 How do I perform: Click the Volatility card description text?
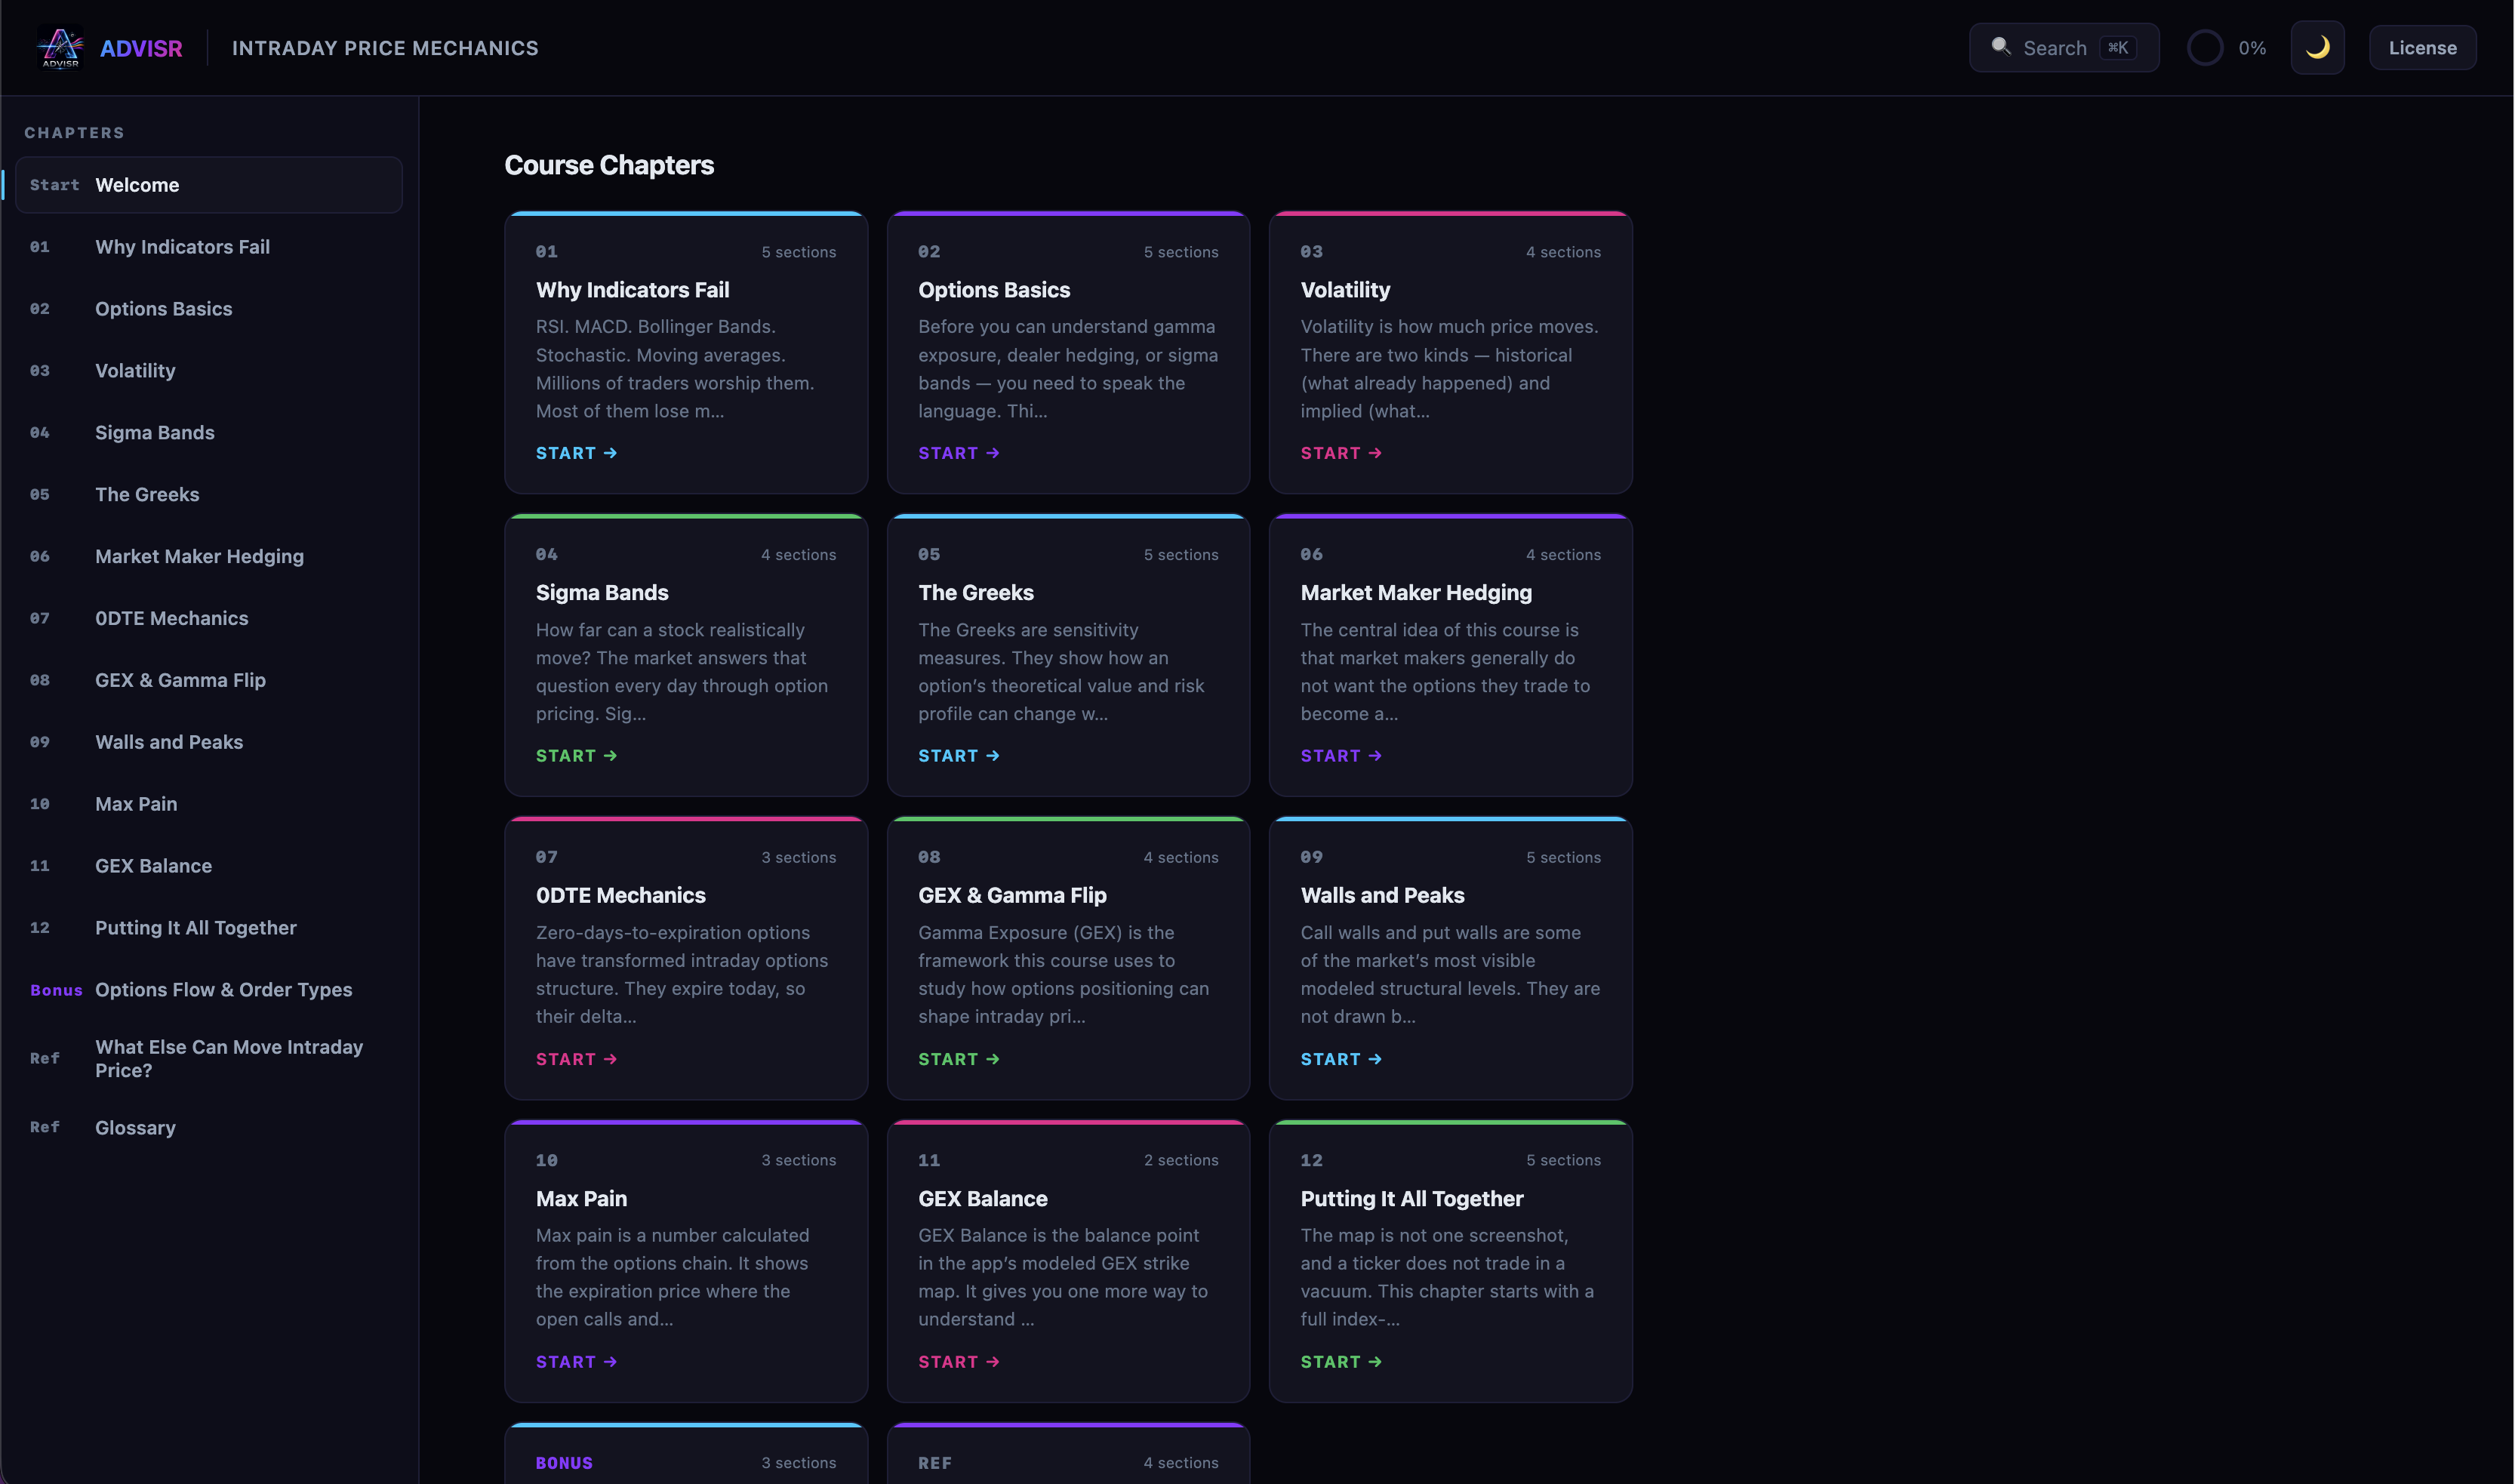point(1450,369)
